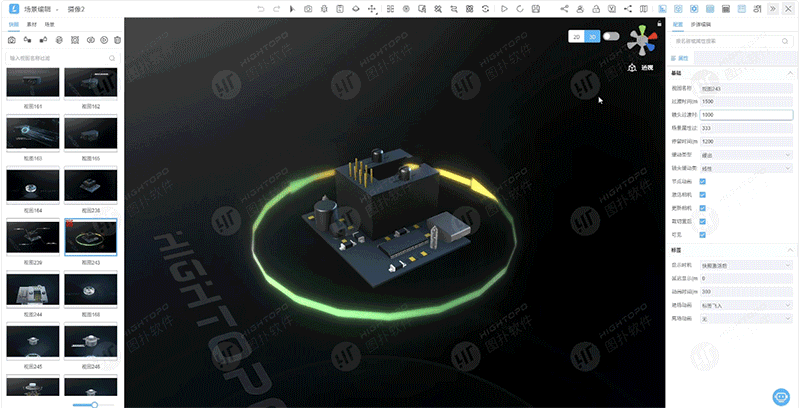
Task: Switch to the 场景 tab
Action: (x=49, y=24)
